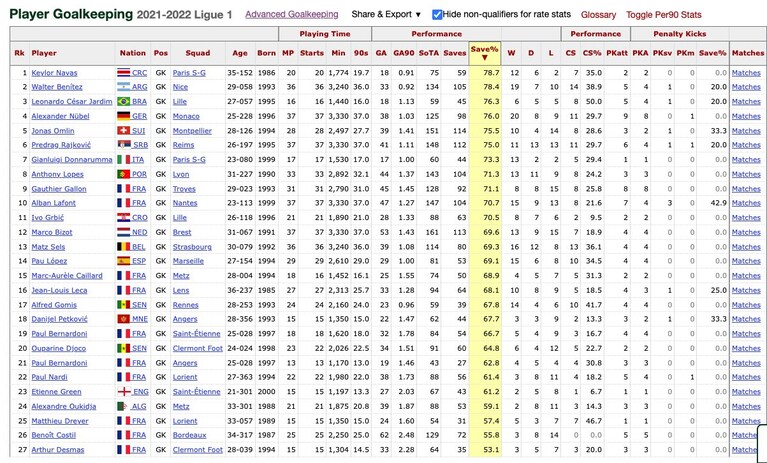Screen dimensions: 767x463
Task: Open the Monaco squad link
Action: tap(186, 116)
